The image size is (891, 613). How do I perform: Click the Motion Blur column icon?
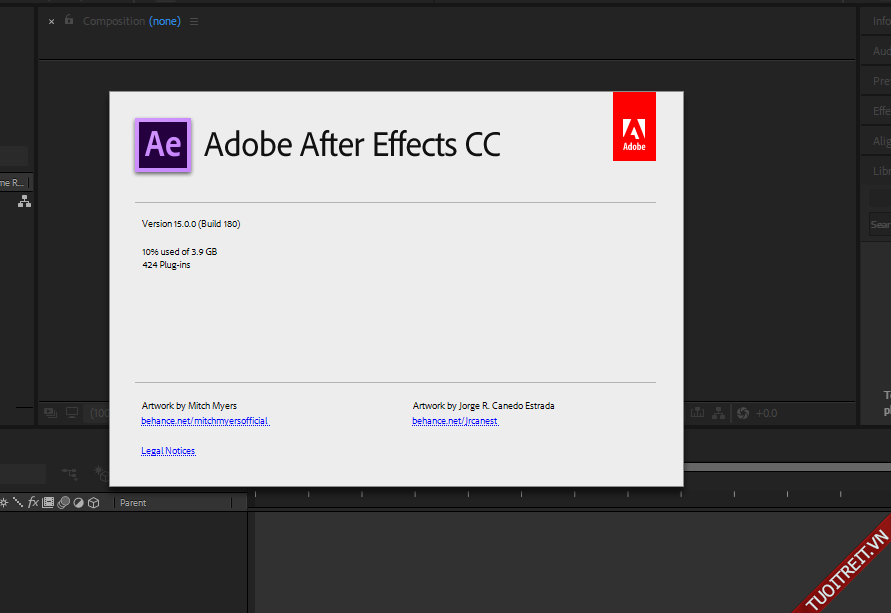(x=63, y=503)
